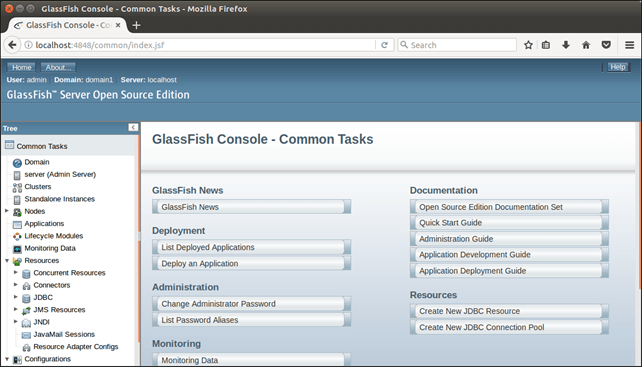Click the About... button
Screen dimensions: 642x367
click(x=58, y=67)
